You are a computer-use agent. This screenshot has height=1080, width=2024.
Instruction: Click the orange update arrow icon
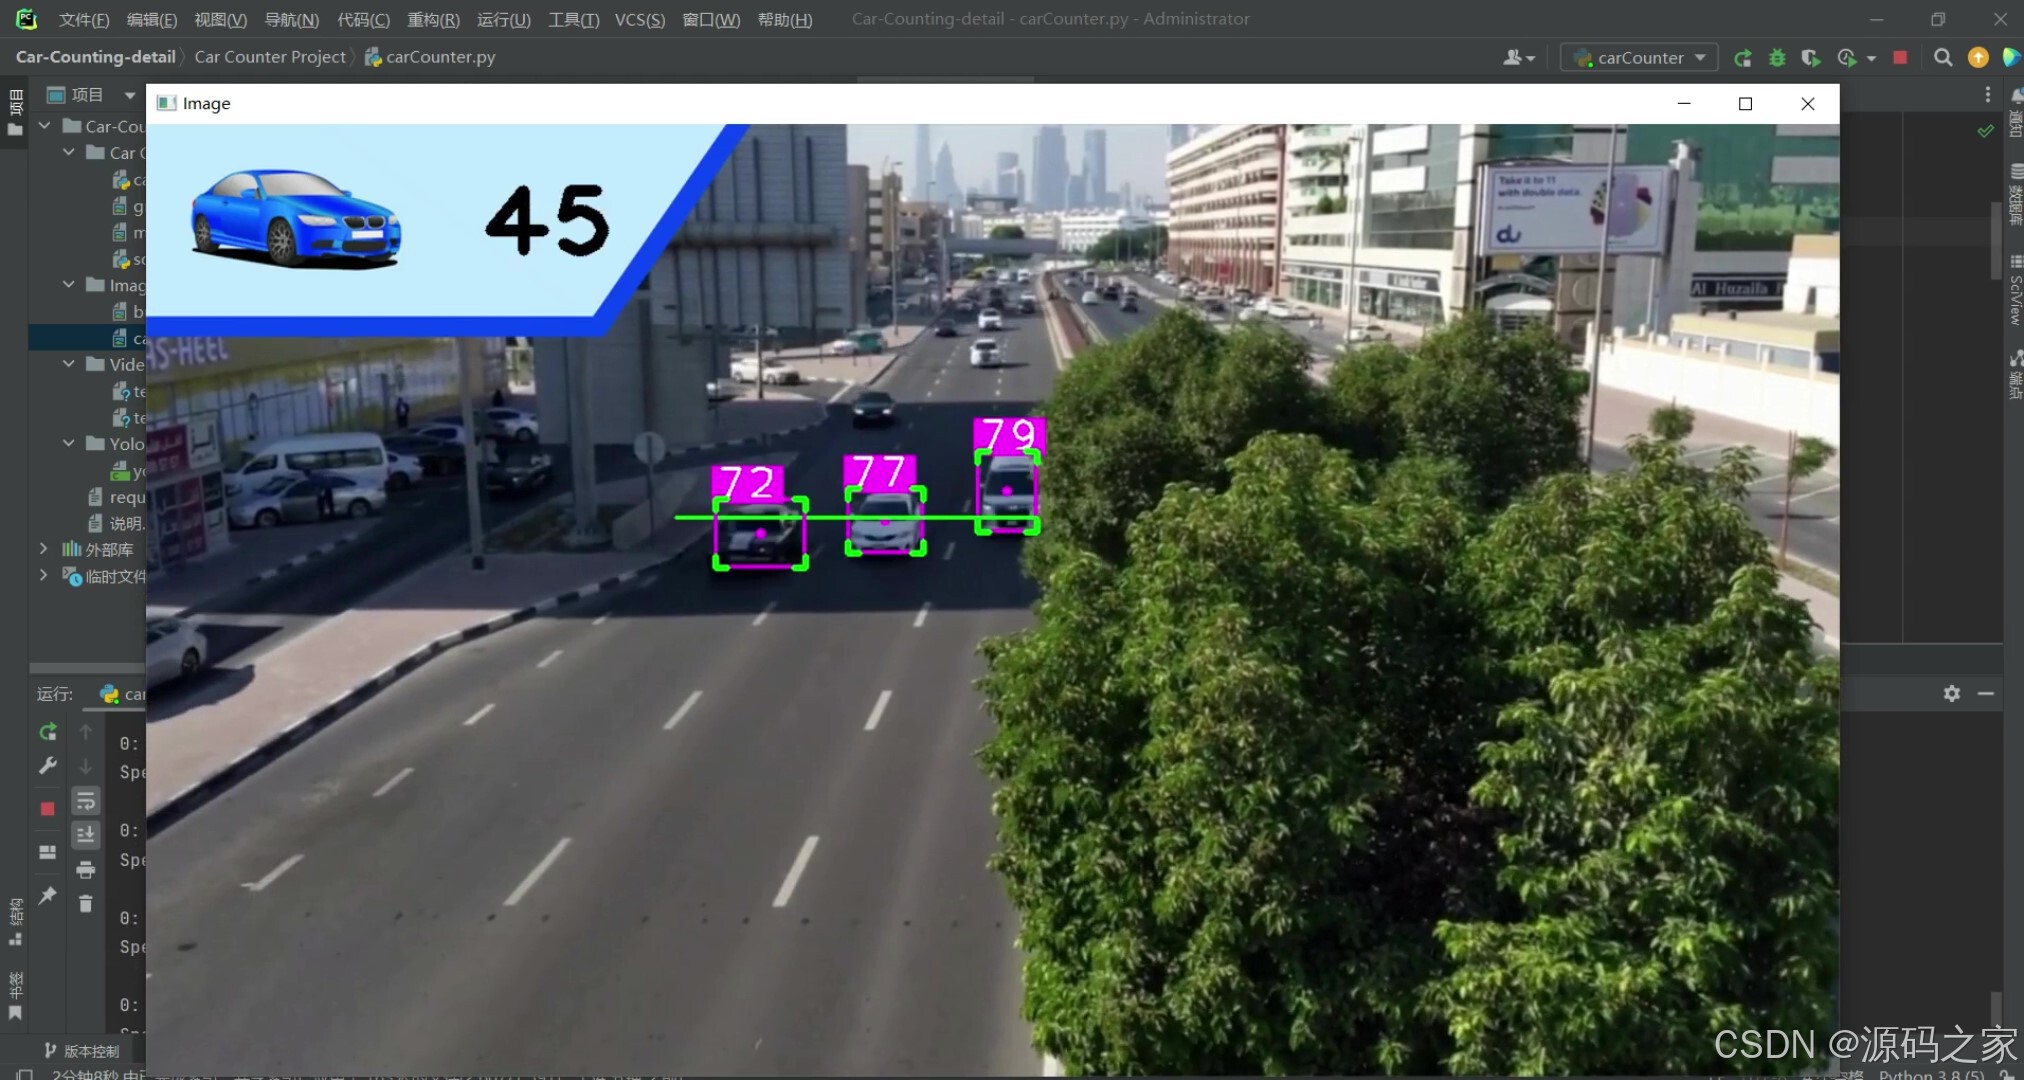pyautogui.click(x=1978, y=58)
